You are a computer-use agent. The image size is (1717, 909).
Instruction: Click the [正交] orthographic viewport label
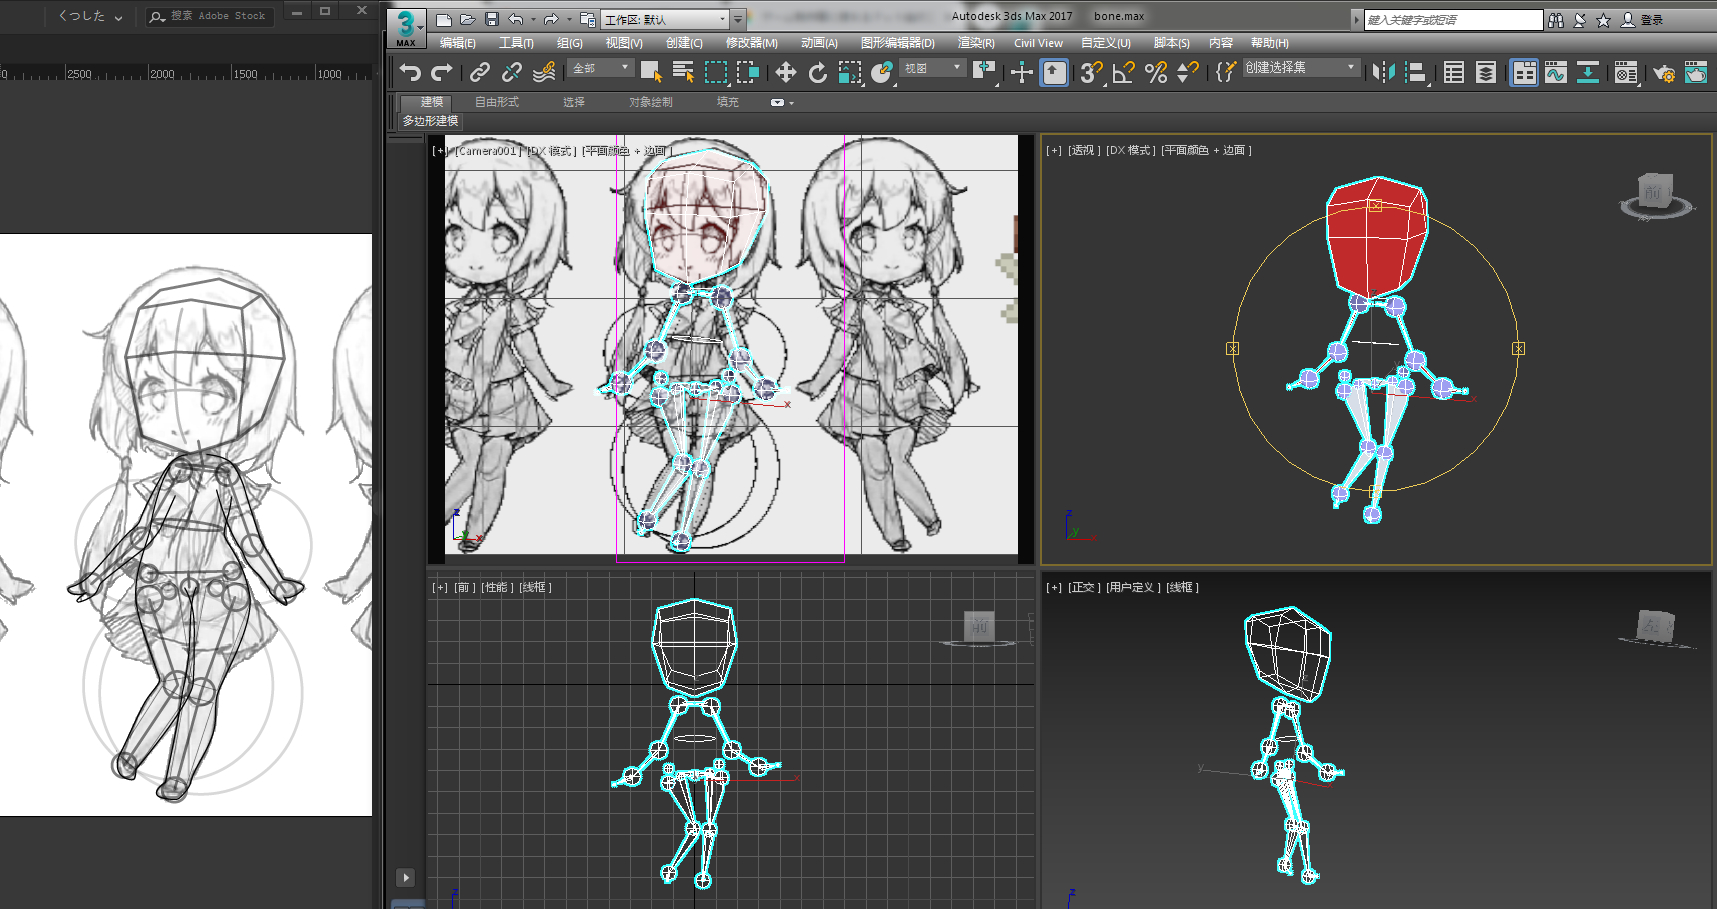(x=1084, y=587)
